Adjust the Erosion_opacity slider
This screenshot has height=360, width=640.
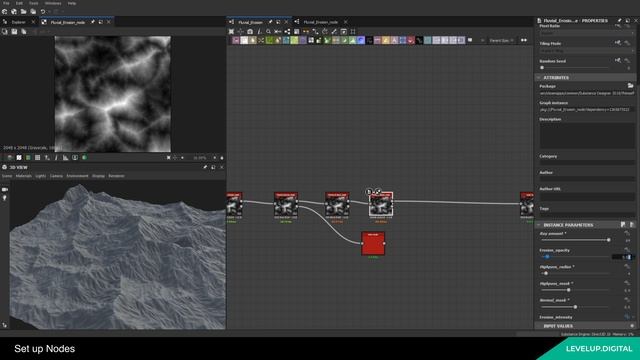[x=575, y=257]
